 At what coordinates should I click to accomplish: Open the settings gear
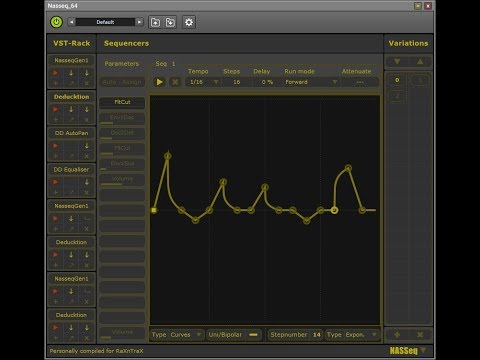point(189,22)
